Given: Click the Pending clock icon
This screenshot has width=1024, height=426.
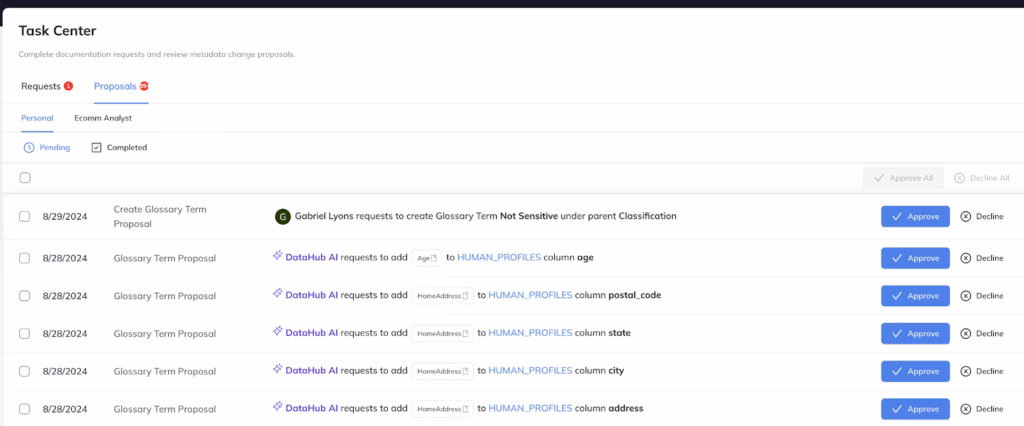Looking at the screenshot, I should 29,147.
